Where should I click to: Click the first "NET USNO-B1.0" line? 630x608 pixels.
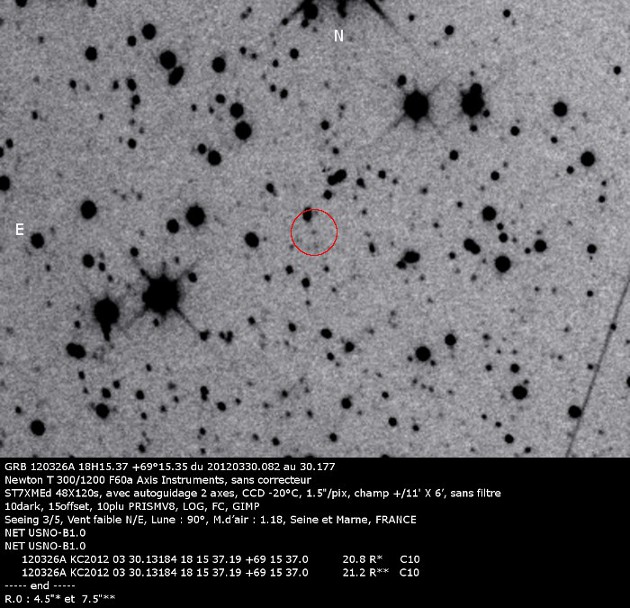coord(45,533)
